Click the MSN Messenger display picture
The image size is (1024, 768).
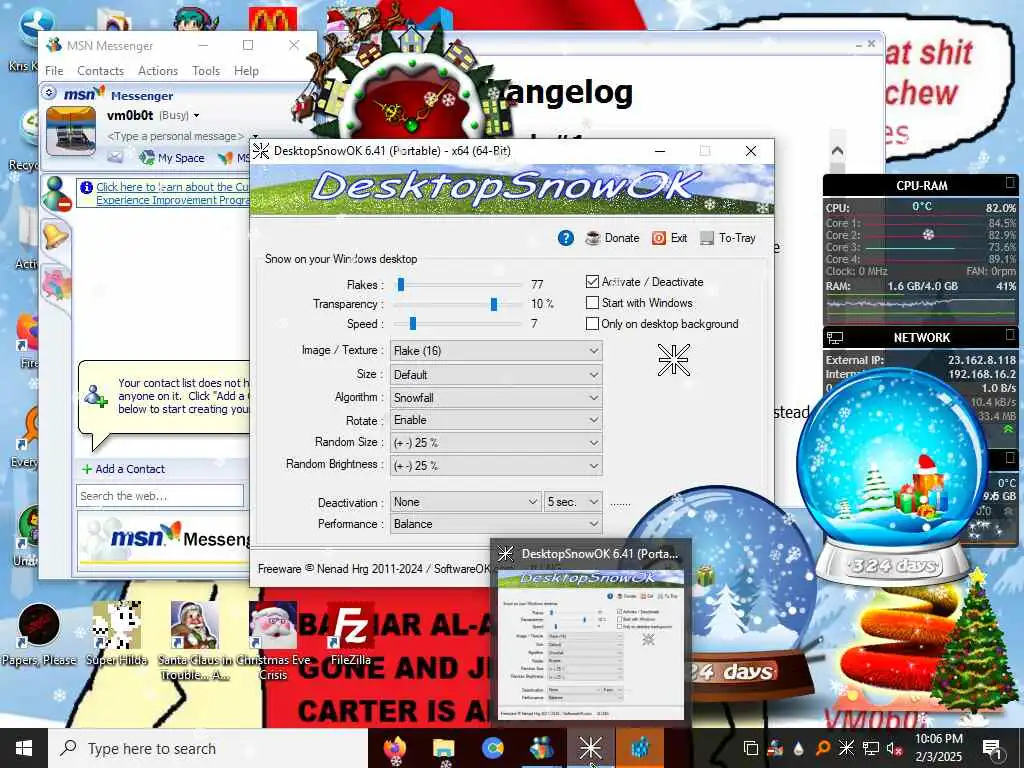pos(71,131)
